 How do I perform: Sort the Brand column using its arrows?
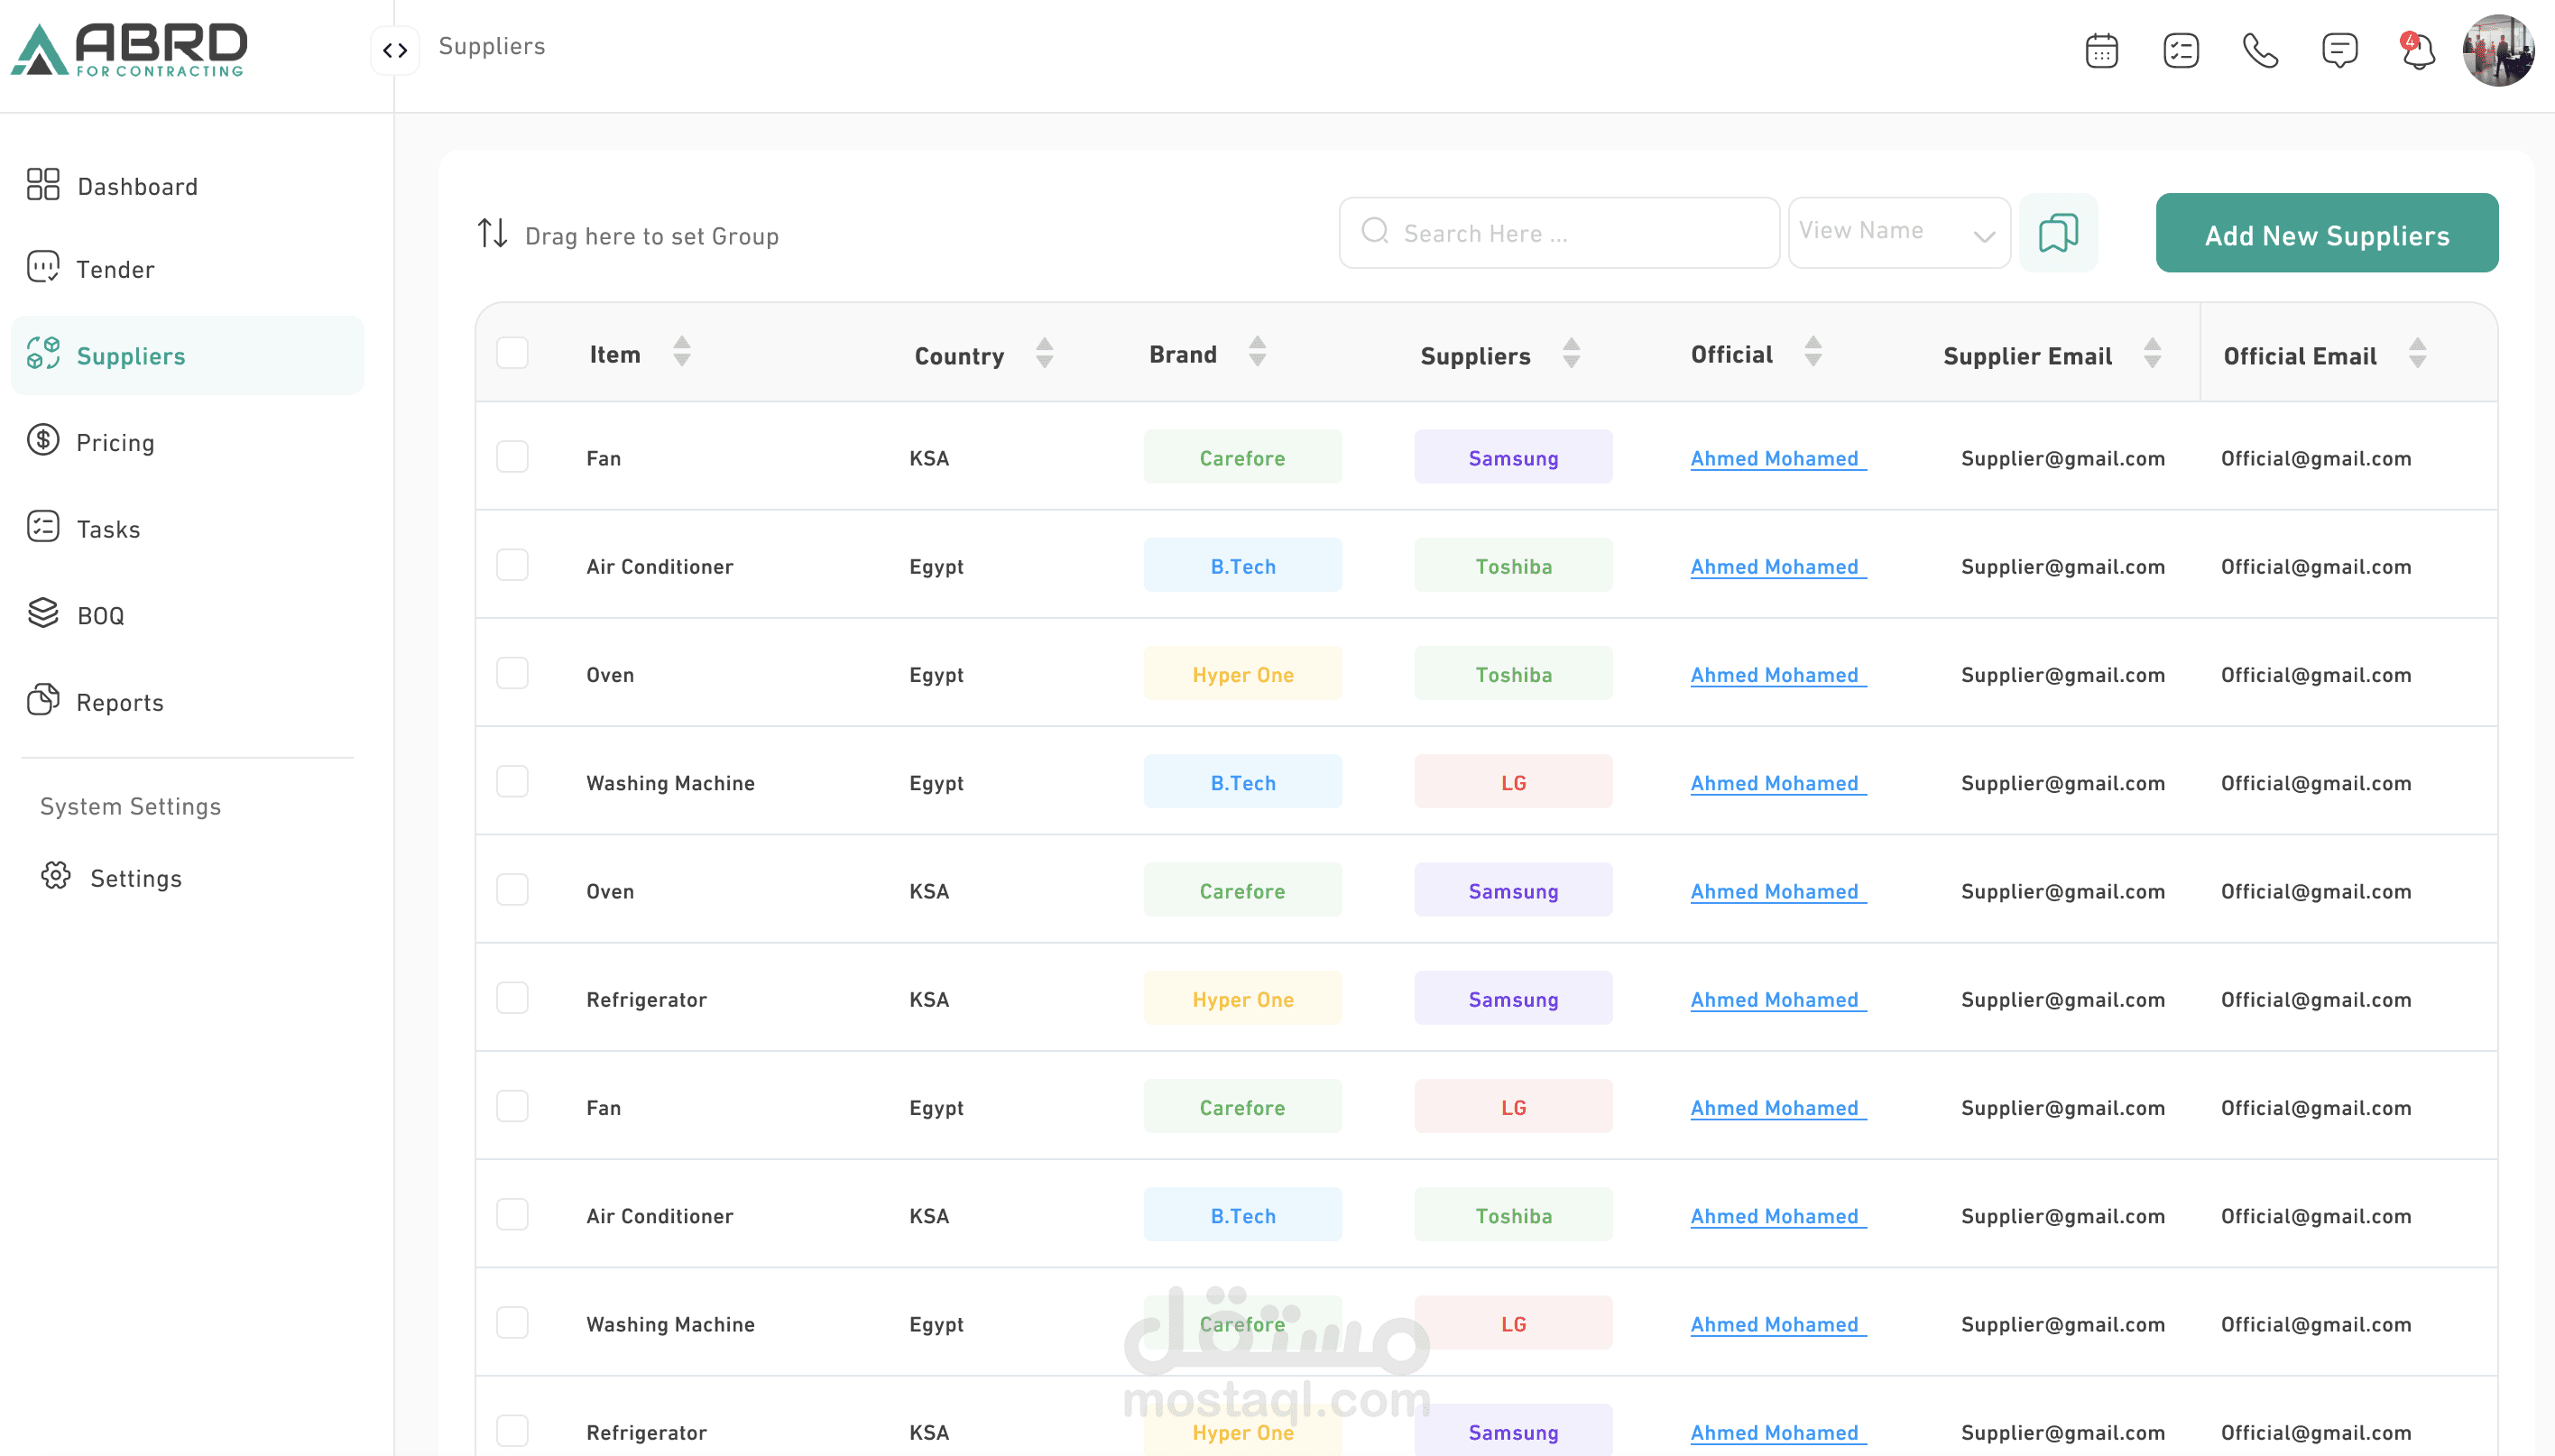click(1257, 352)
